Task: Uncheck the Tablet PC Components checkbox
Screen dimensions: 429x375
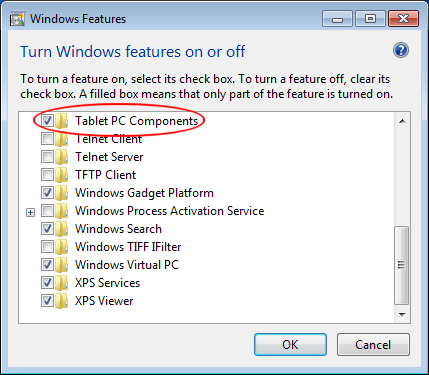Action: click(x=47, y=121)
